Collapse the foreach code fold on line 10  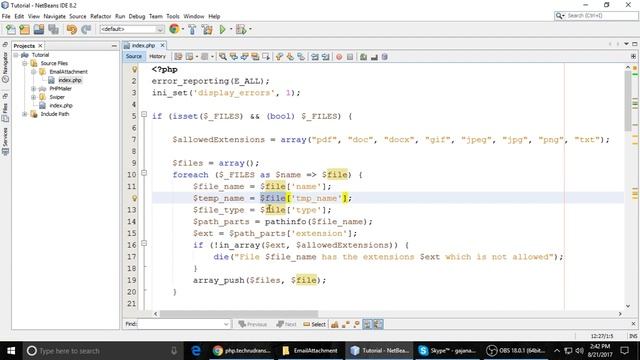[x=144, y=173]
